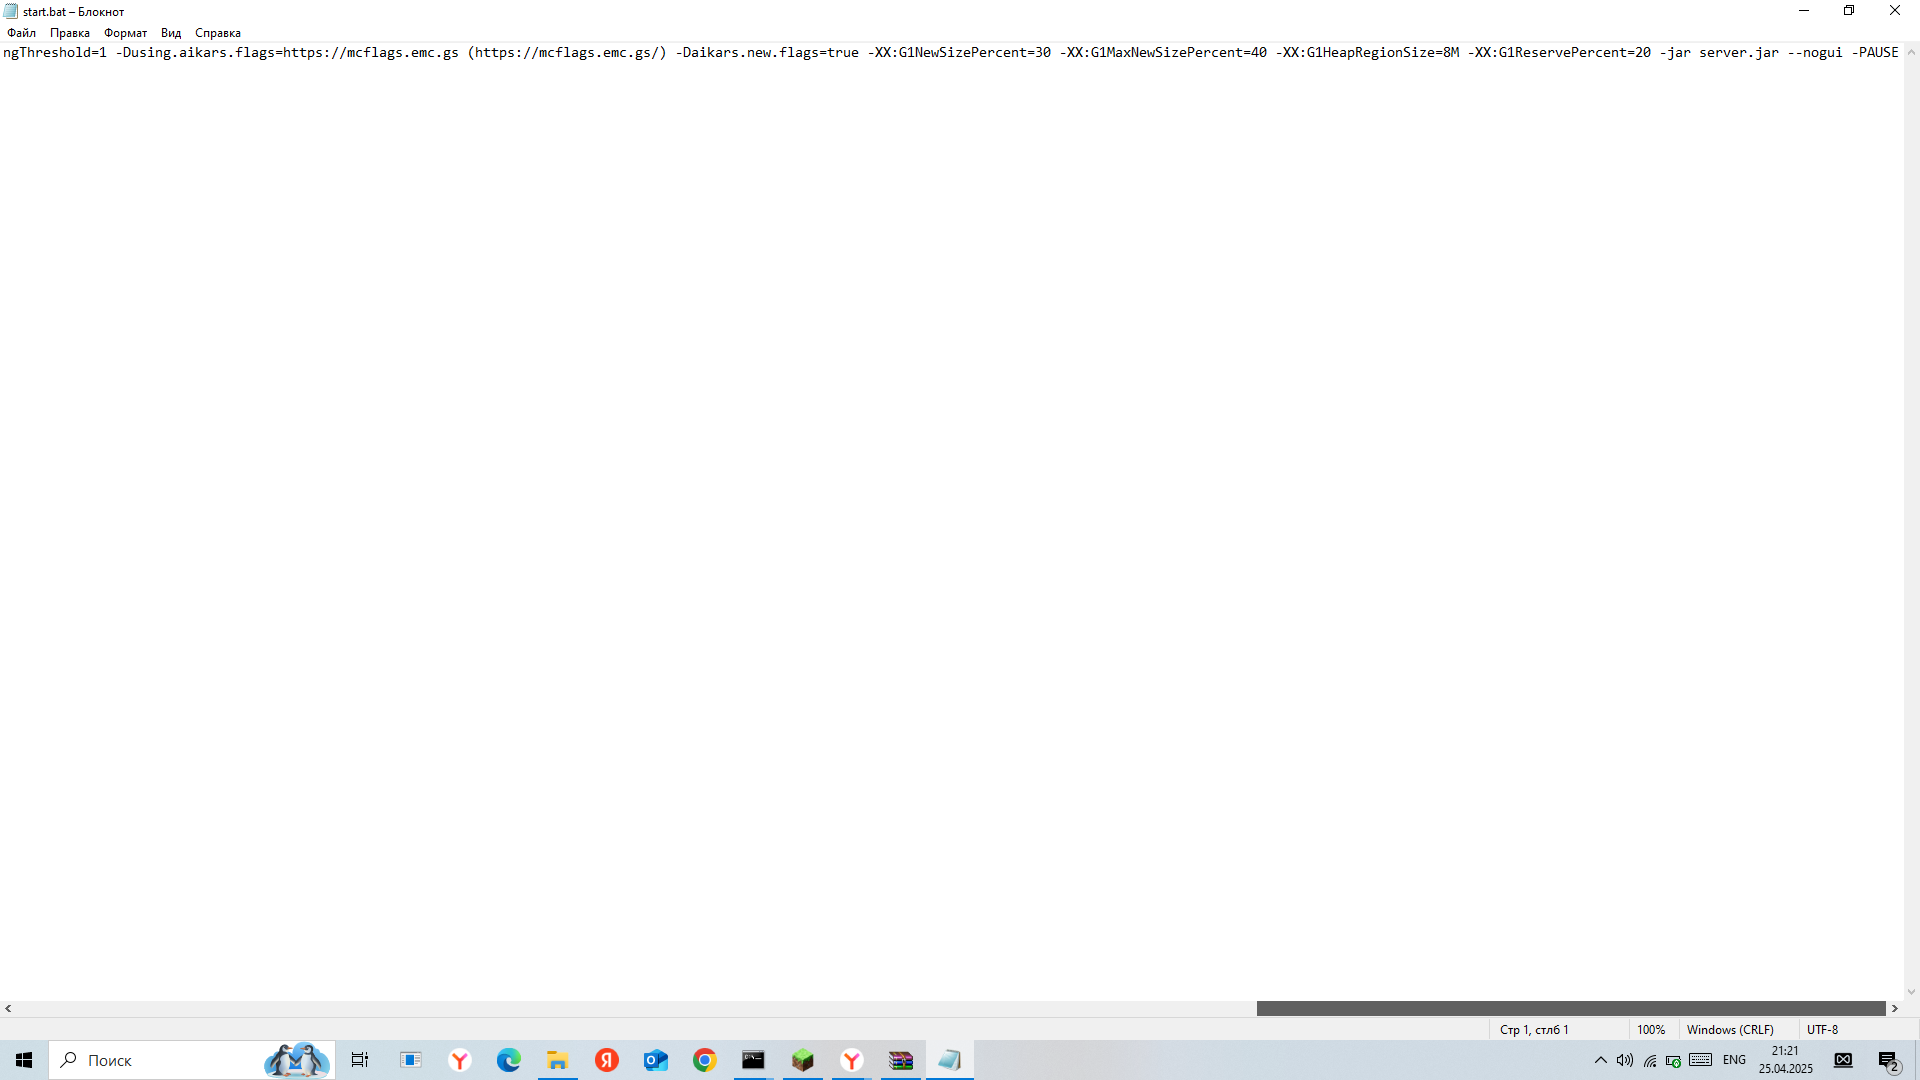Click the infinity laptop tray icon

point(1843,1060)
